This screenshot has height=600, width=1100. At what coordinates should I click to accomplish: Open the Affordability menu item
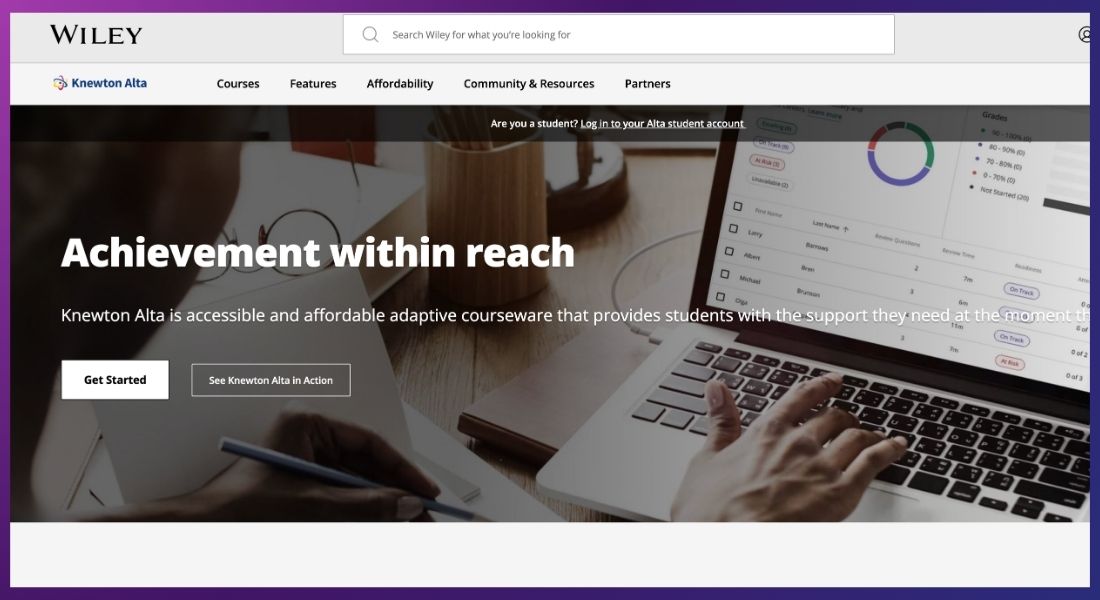coord(400,84)
